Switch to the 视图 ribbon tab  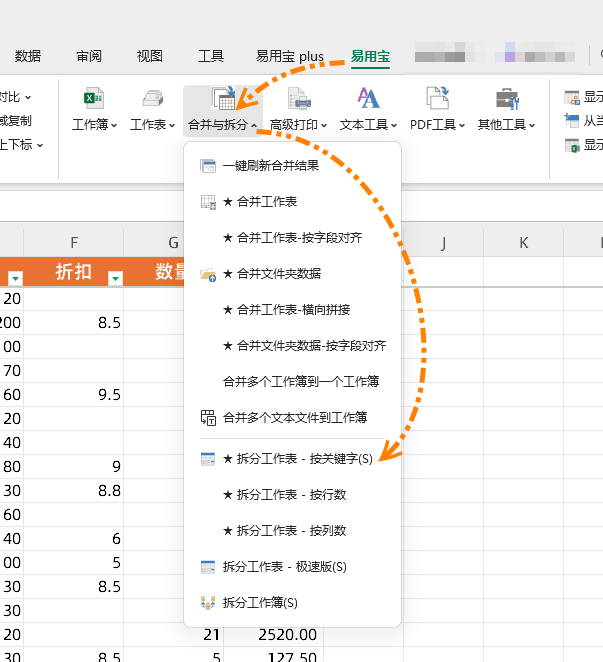pos(150,56)
